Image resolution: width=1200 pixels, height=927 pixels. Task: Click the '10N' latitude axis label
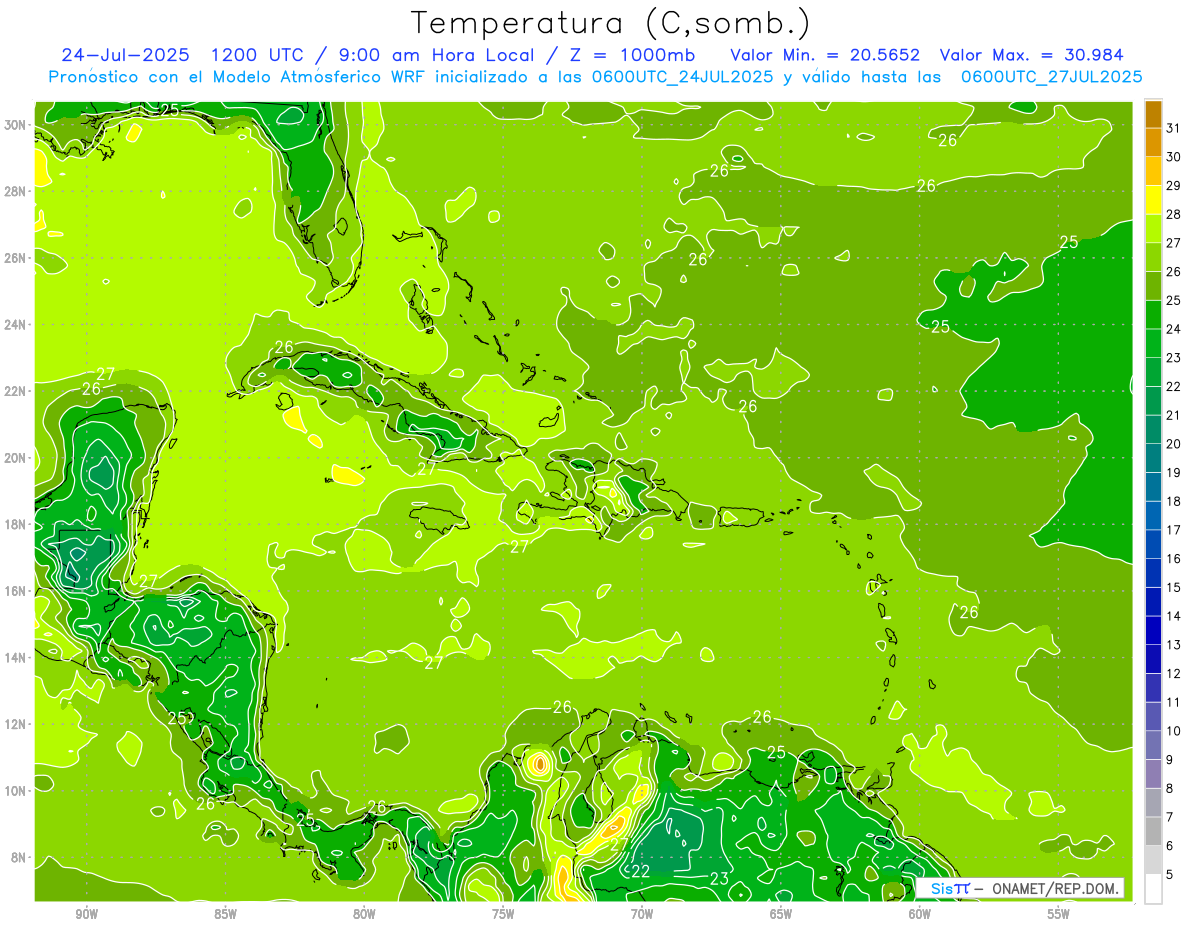click(x=16, y=790)
